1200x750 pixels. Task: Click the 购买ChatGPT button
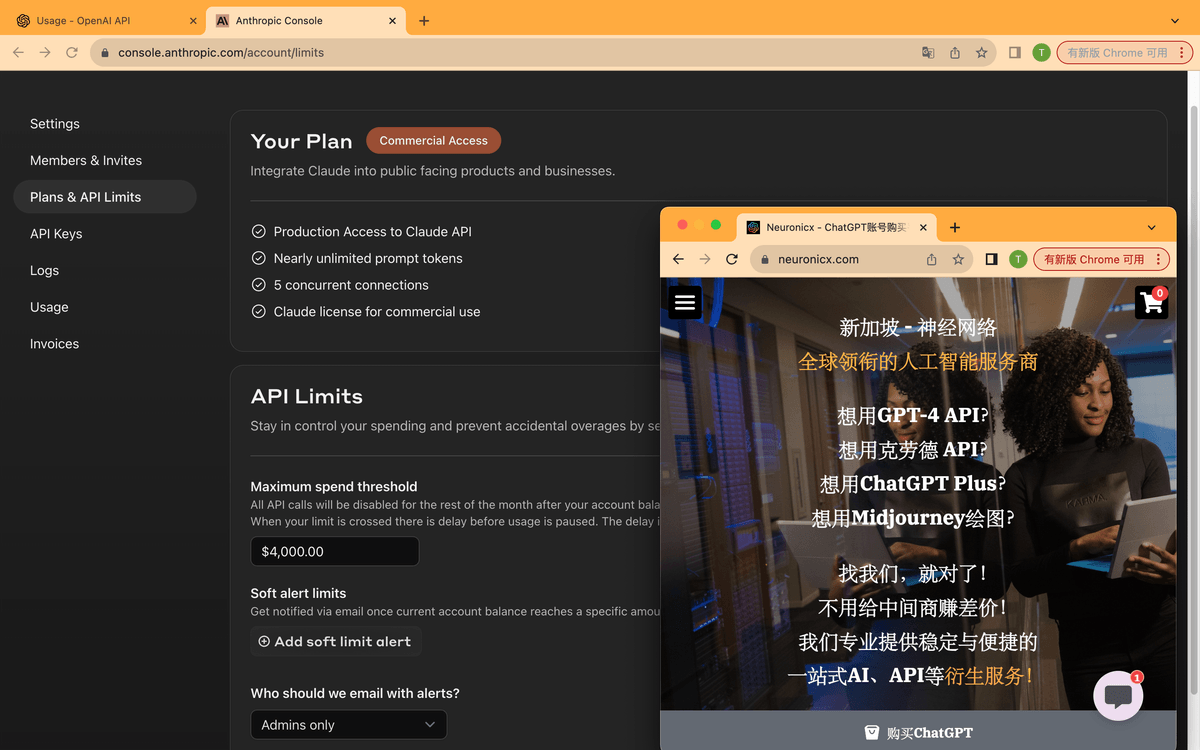pos(918,732)
